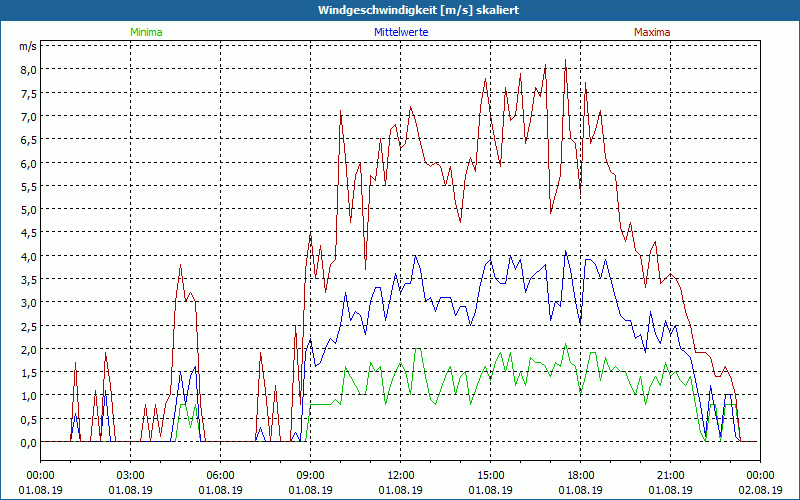The height and width of the screenshot is (500, 800).
Task: Click the green Minima legend label
Action: 146,32
